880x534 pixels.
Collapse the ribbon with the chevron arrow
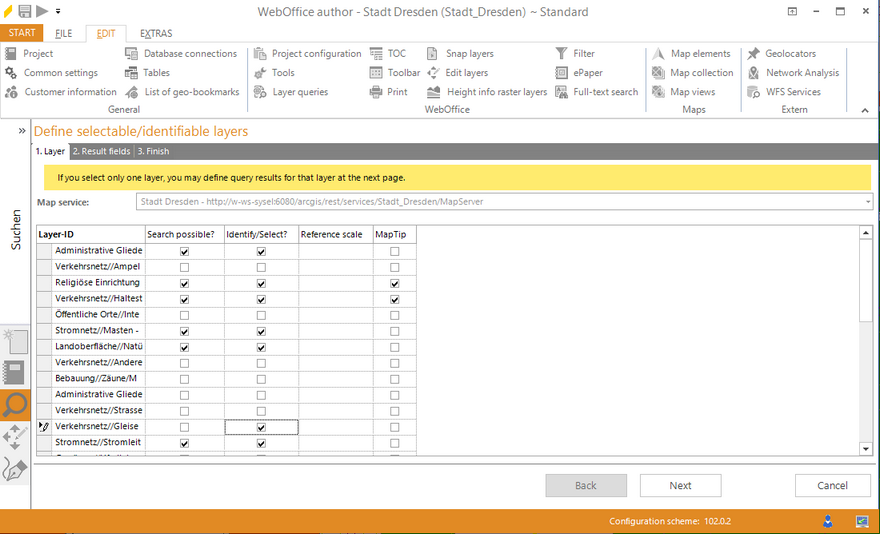pos(865,111)
